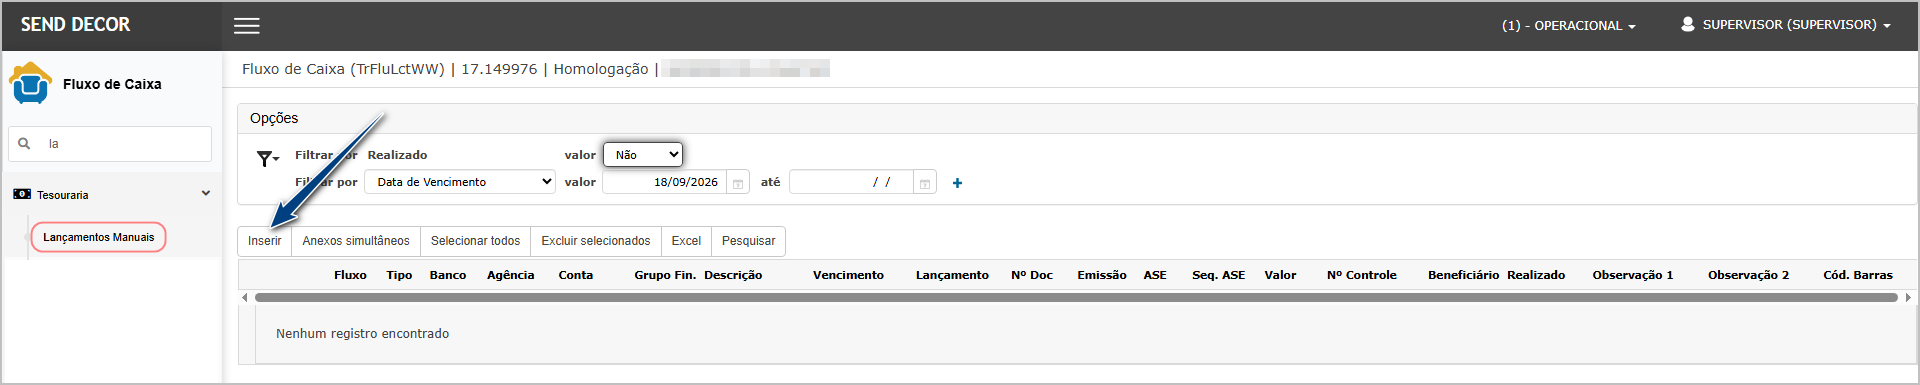Image resolution: width=1920 pixels, height=385 pixels.
Task: Sort by Grupo Fin. column header
Action: pyautogui.click(x=665, y=275)
